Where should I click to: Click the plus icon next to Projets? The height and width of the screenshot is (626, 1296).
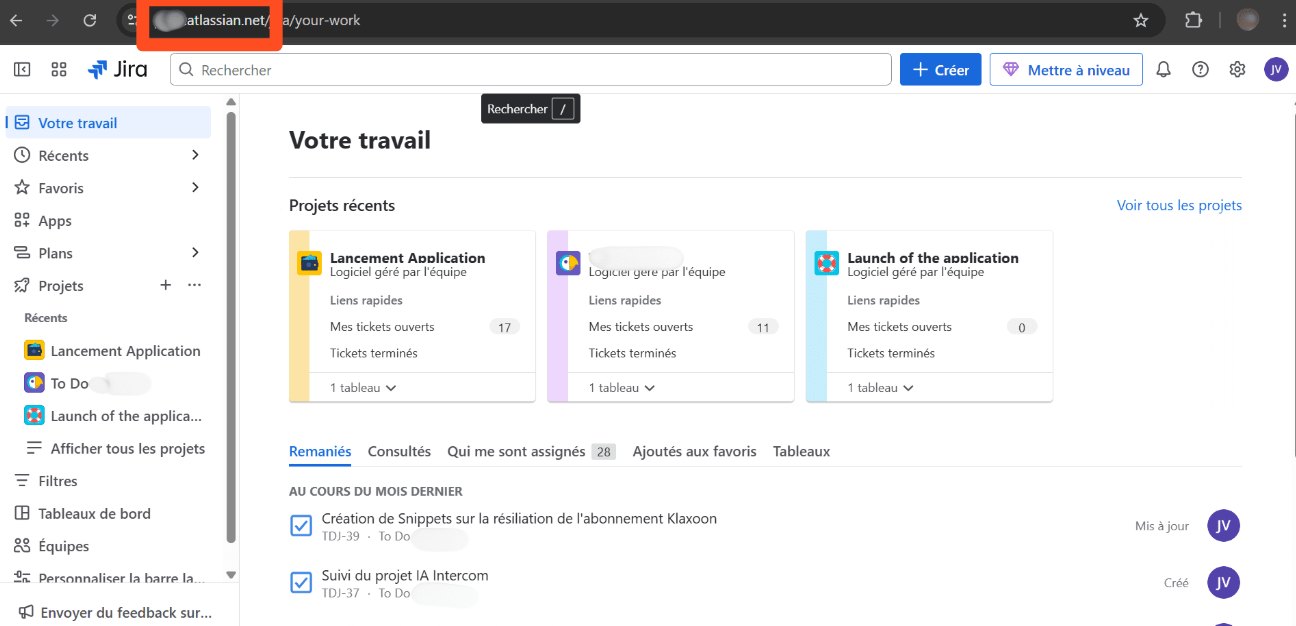click(166, 286)
